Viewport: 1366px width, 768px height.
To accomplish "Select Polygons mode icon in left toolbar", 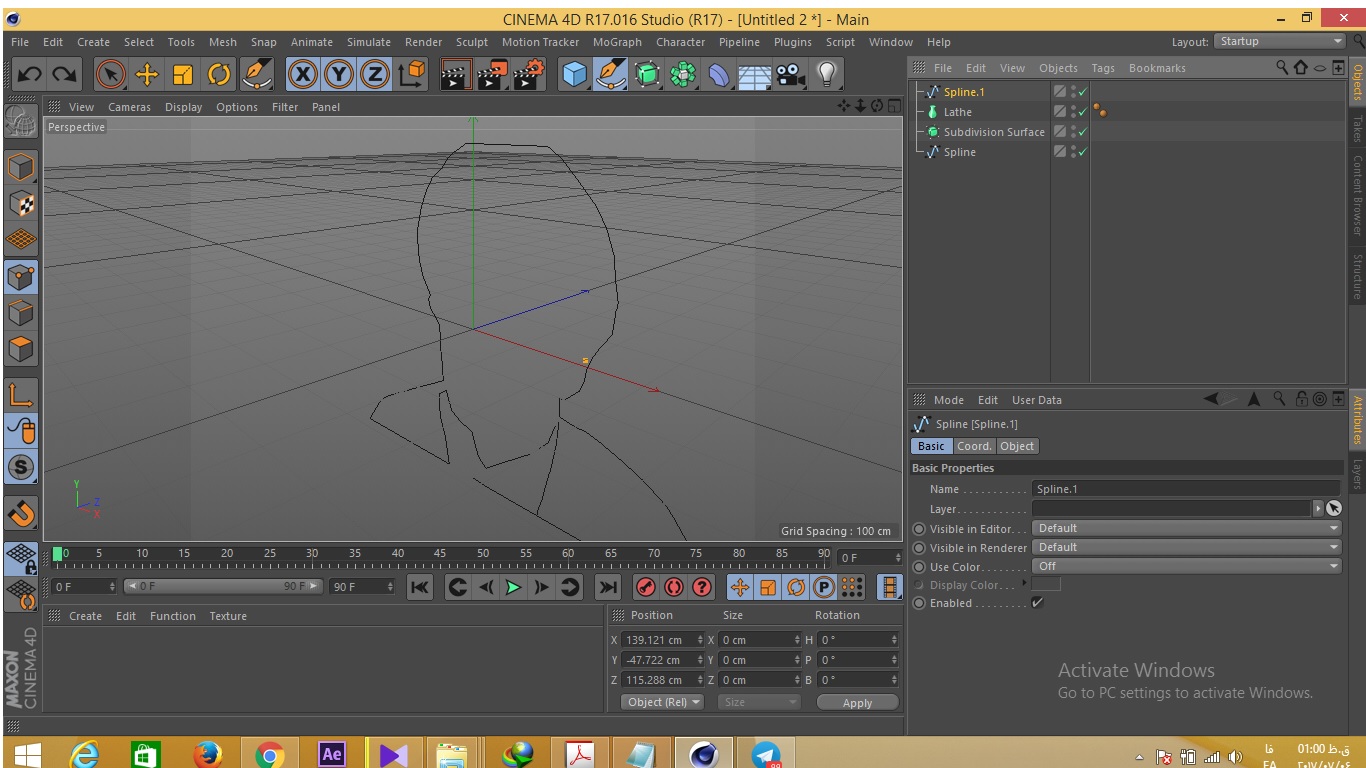I will pos(21,349).
